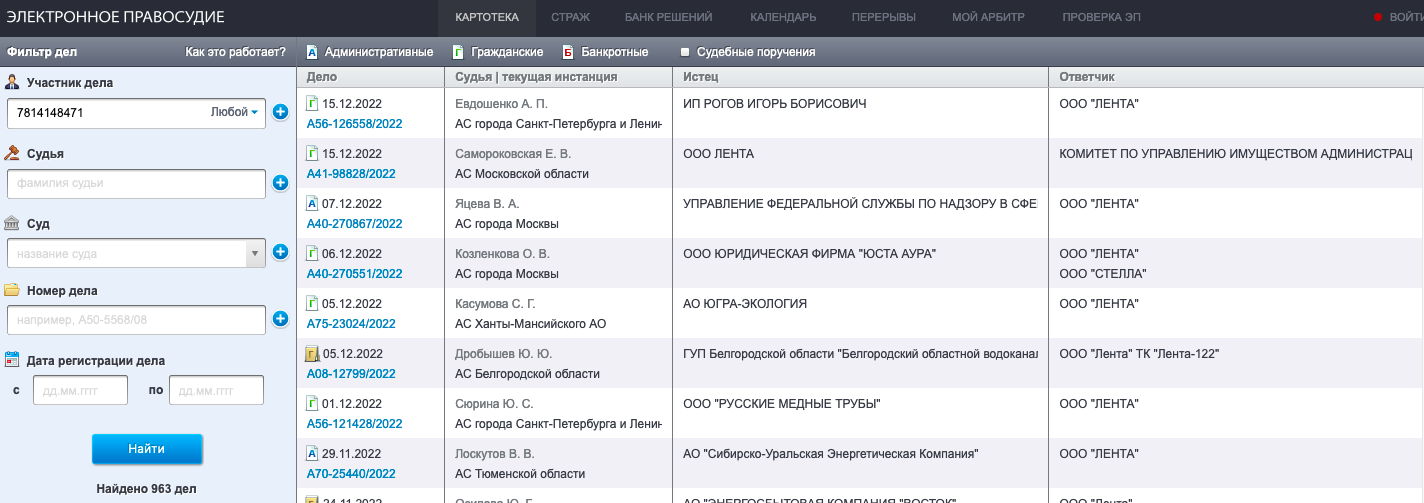Click the red login indicator icon
Viewport: 1424px width, 503px height.
pos(1378,18)
